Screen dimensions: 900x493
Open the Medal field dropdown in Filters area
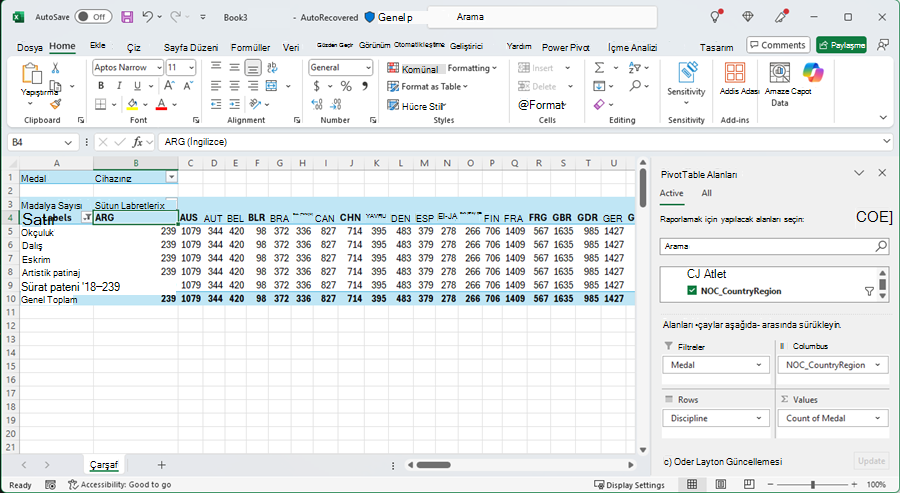click(x=758, y=365)
